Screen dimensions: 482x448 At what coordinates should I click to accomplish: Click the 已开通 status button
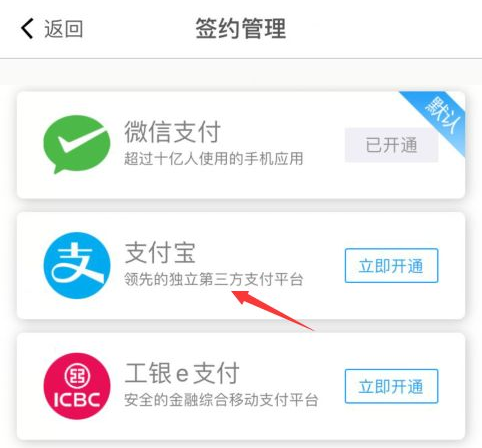click(x=391, y=145)
